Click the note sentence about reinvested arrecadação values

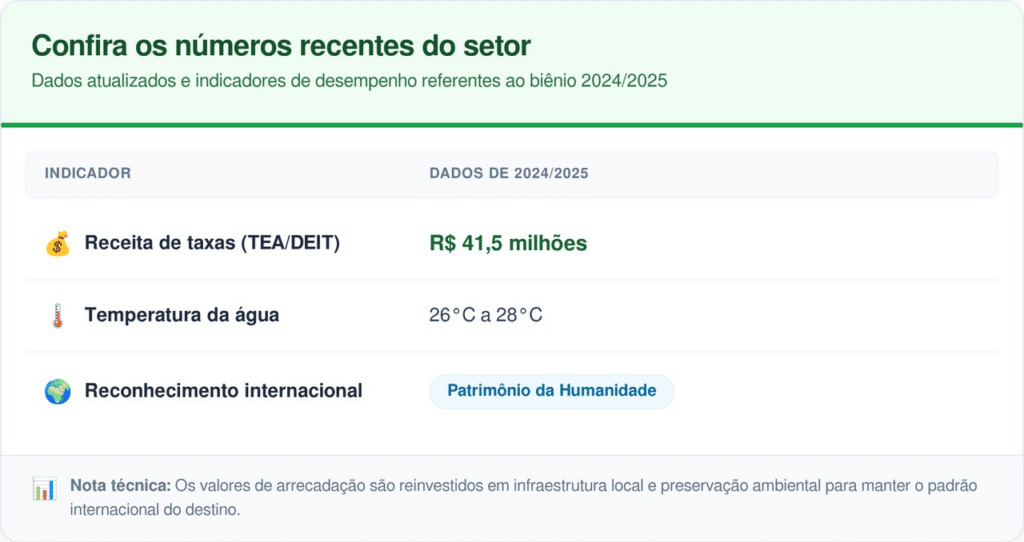[575, 486]
